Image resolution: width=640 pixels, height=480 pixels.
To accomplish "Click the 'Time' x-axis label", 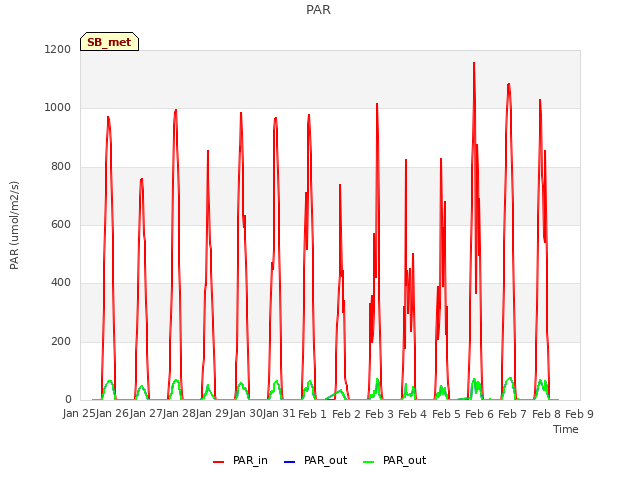I will click(566, 429).
